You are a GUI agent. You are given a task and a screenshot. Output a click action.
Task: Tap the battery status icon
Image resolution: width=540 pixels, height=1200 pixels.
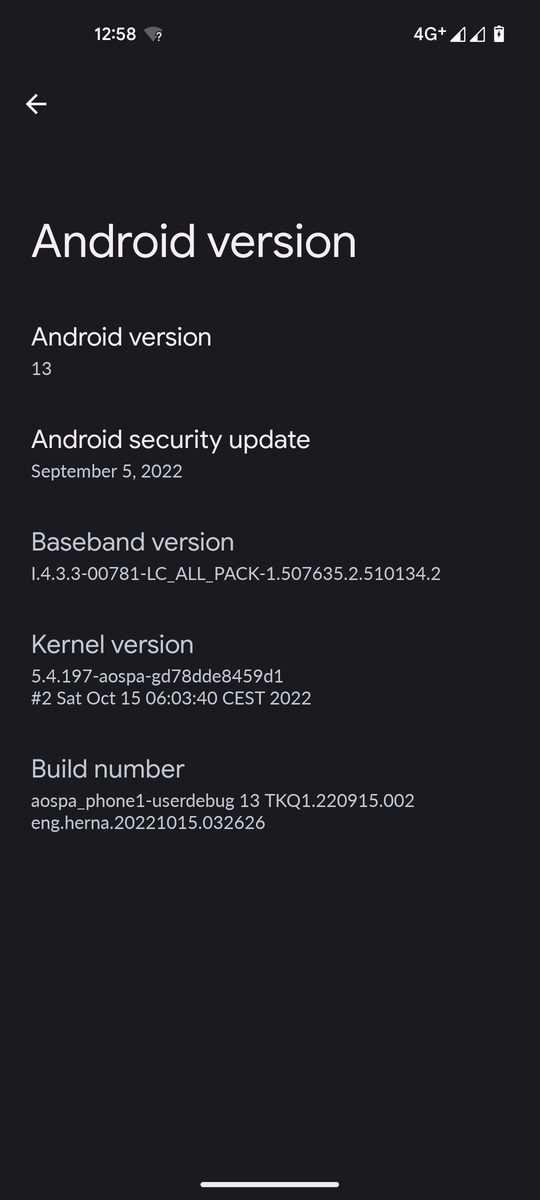pos(499,34)
